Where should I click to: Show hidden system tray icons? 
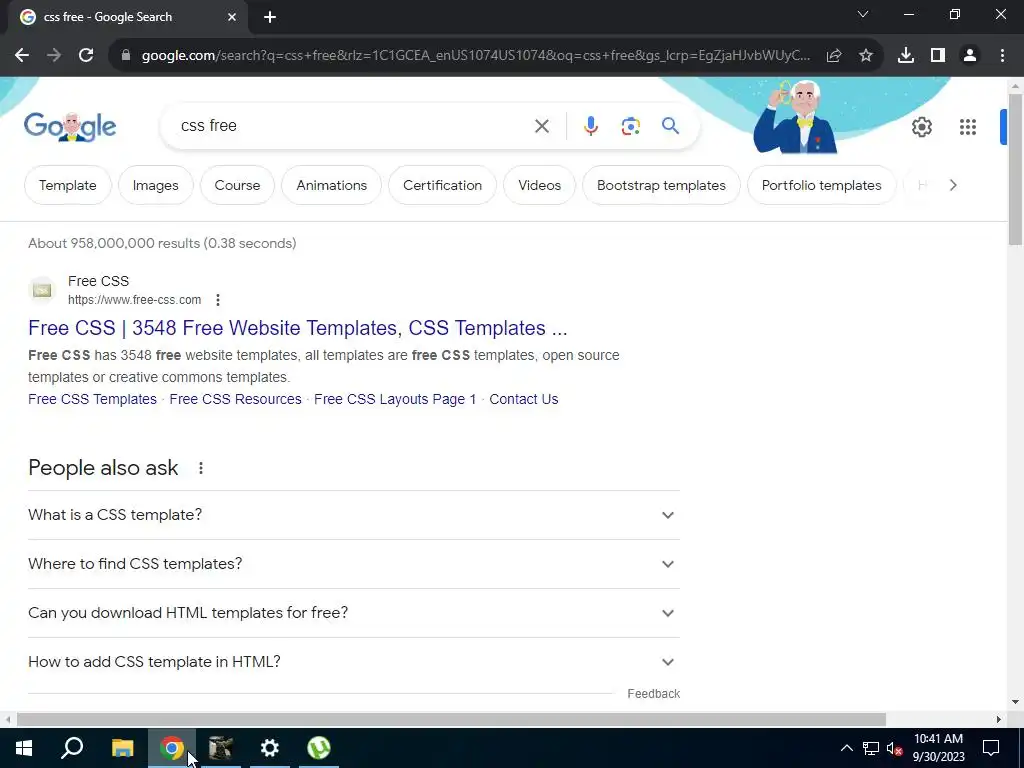tap(846, 748)
